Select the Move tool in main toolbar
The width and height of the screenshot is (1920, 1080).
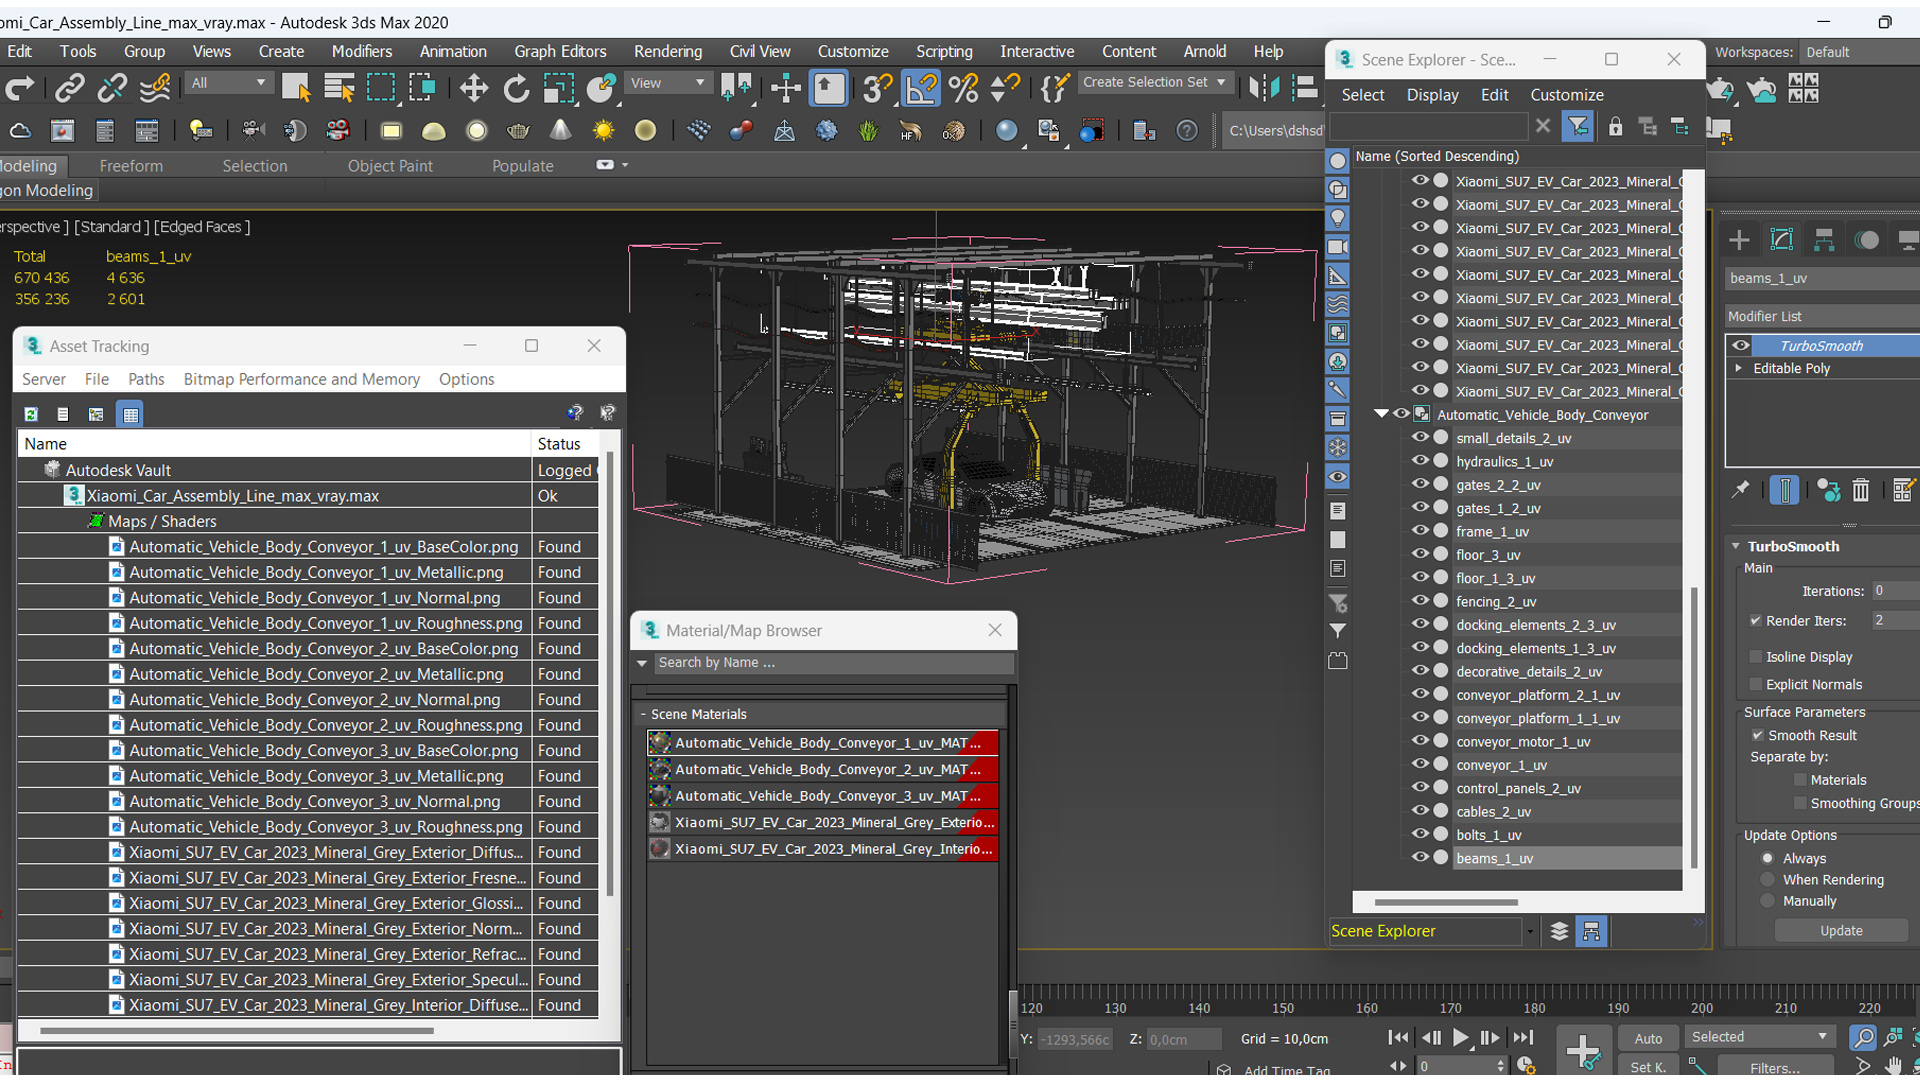pyautogui.click(x=473, y=89)
